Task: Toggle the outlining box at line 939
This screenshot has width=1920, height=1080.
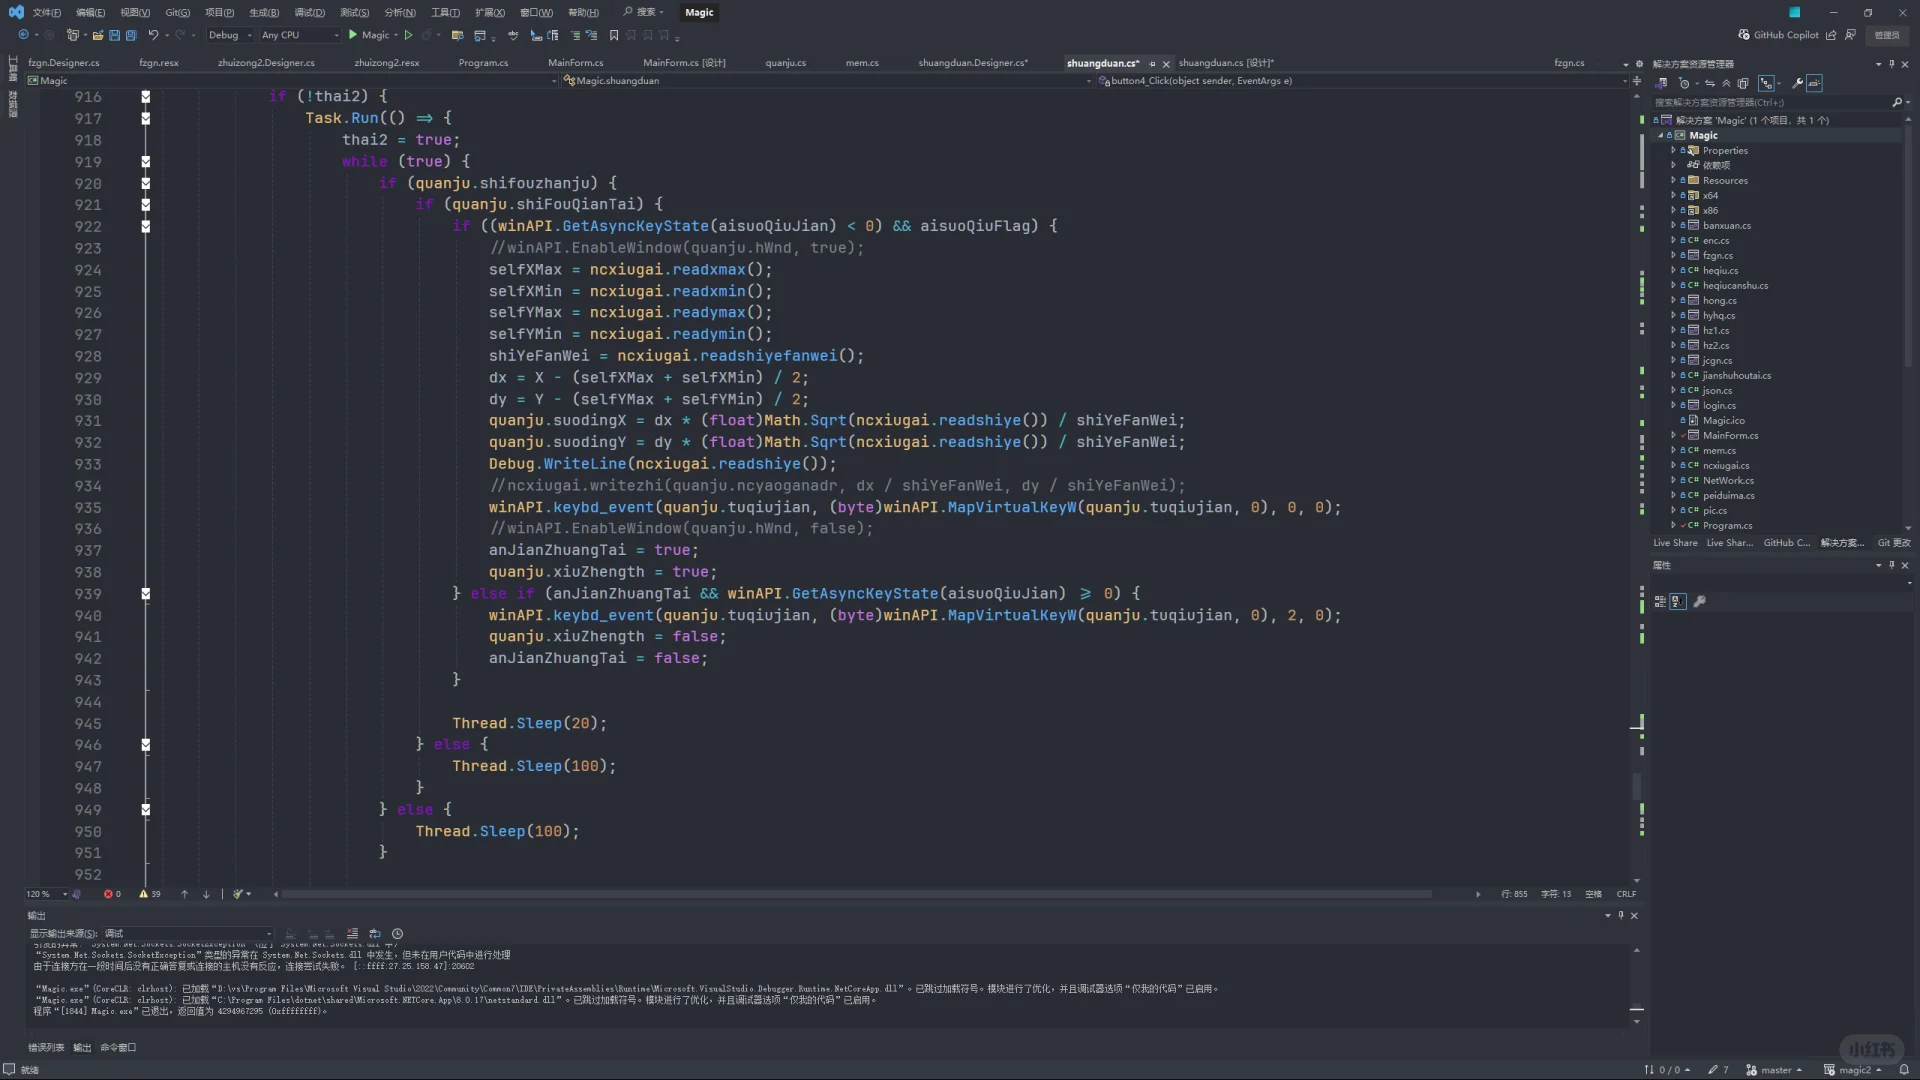Action: pos(146,594)
